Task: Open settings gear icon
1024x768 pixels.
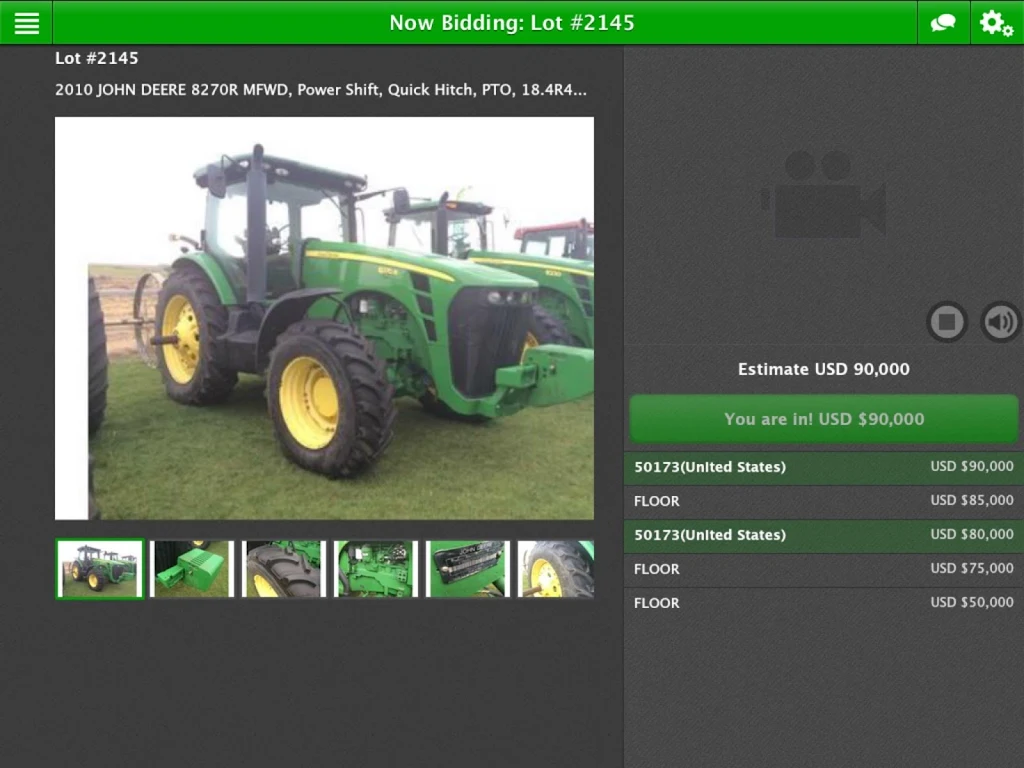Action: point(997,23)
